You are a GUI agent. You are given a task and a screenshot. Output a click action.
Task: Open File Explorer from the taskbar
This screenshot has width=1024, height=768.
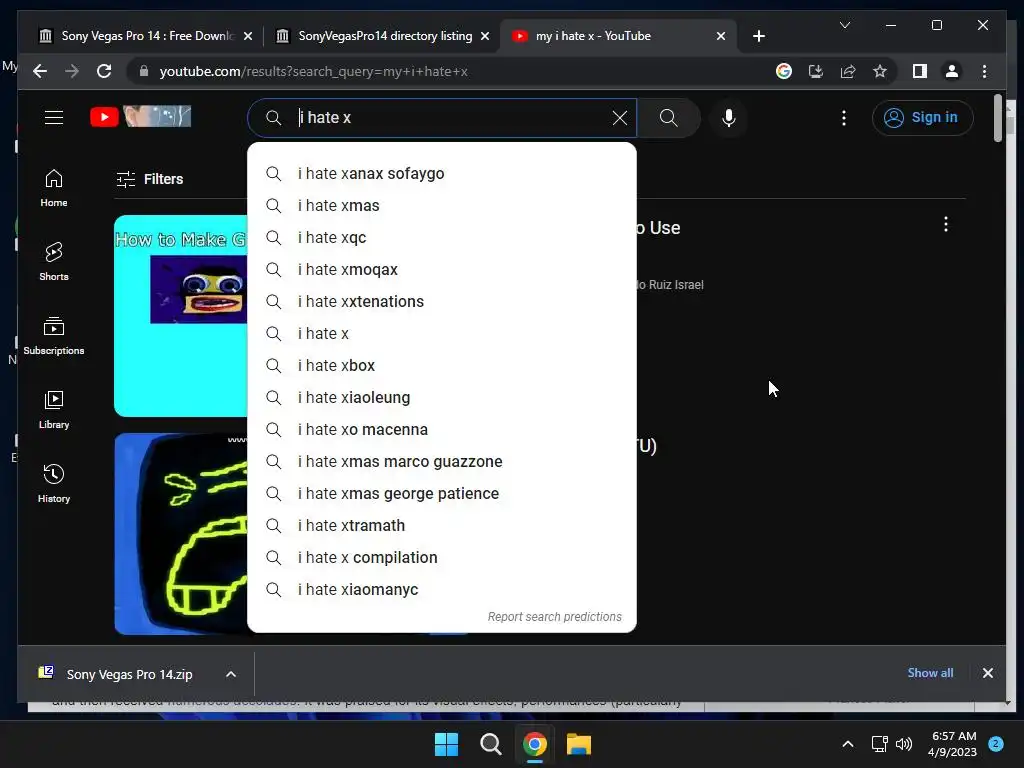pos(579,744)
